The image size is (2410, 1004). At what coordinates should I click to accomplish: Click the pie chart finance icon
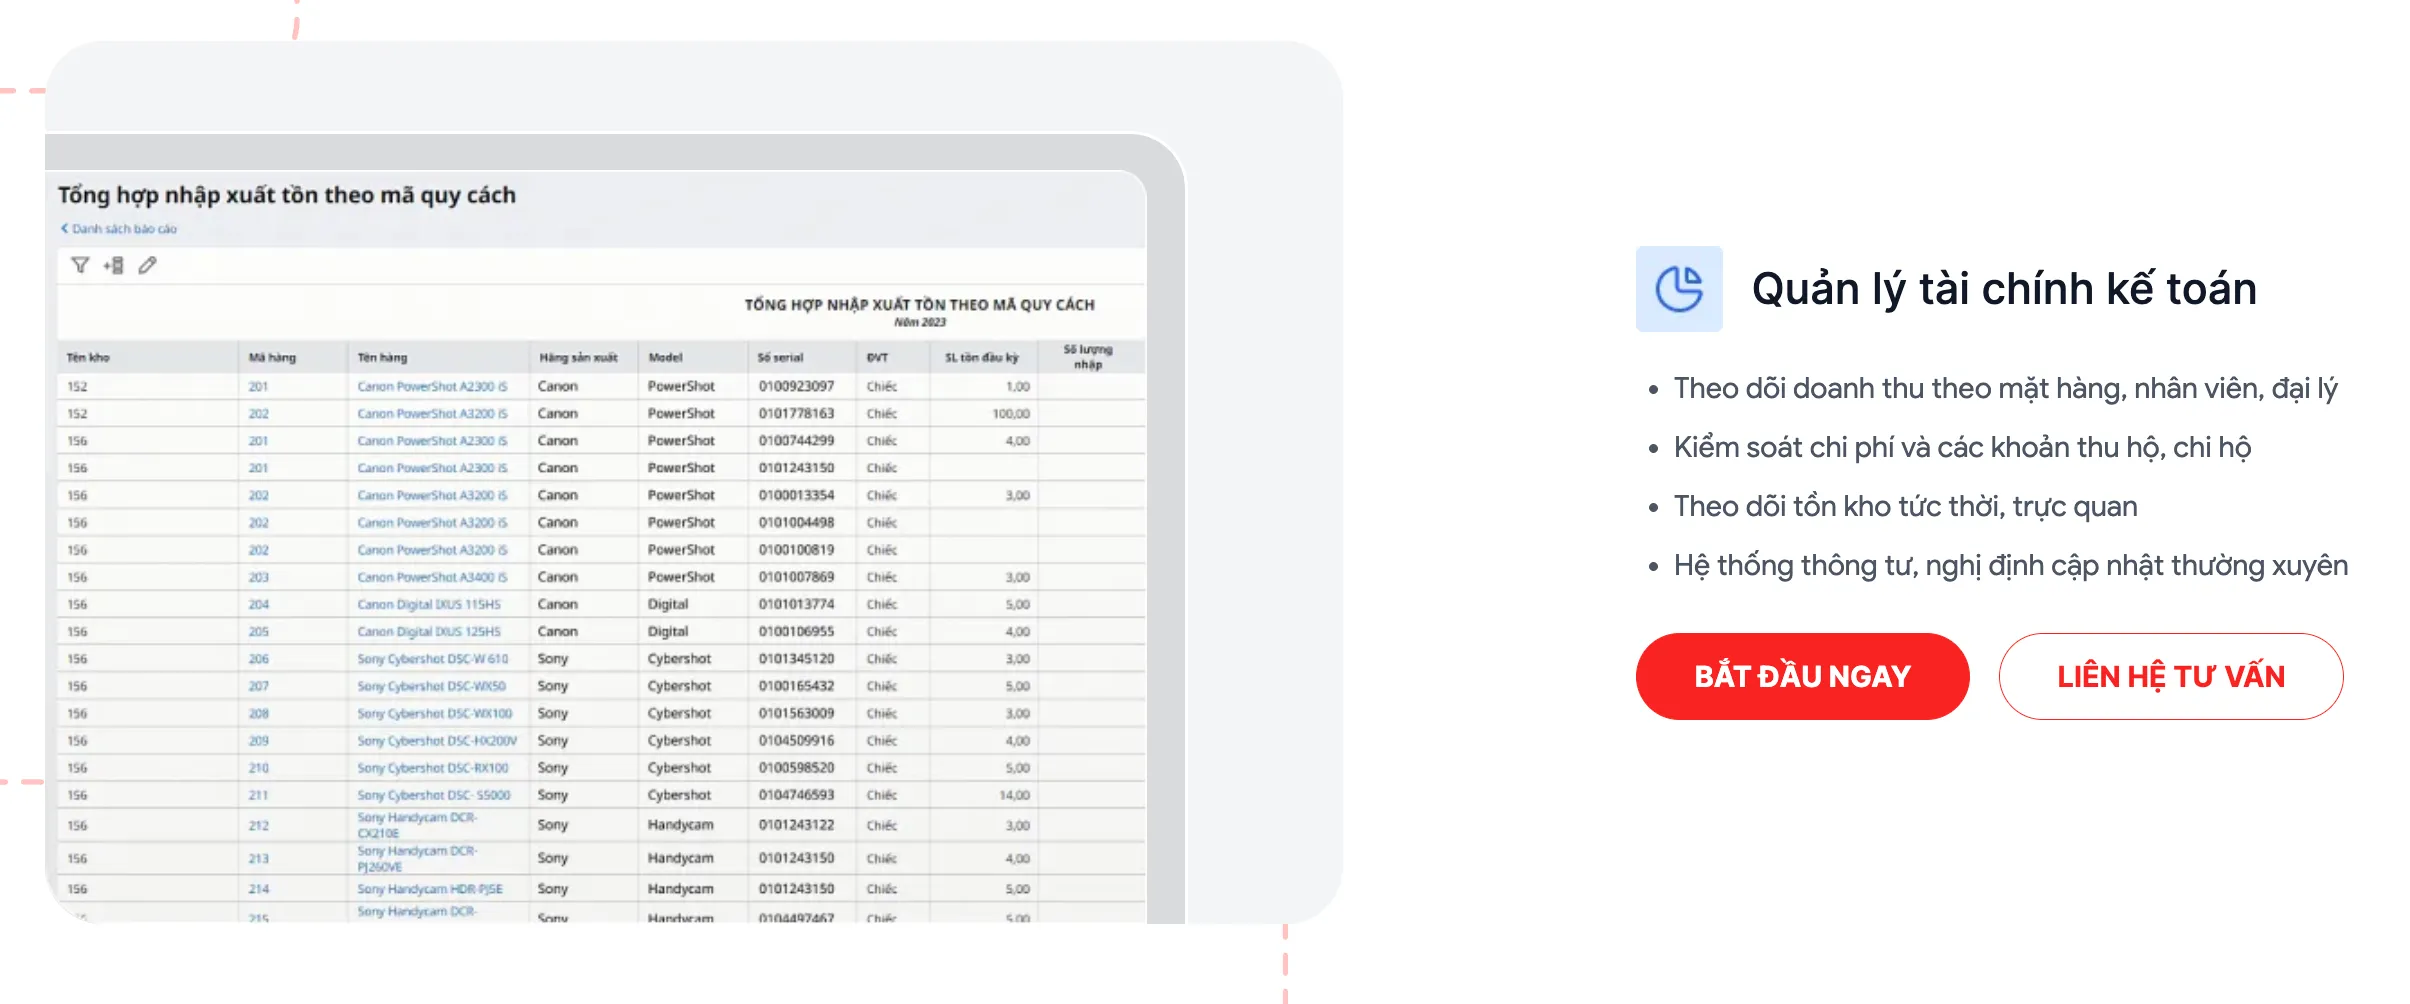[x=1678, y=289]
